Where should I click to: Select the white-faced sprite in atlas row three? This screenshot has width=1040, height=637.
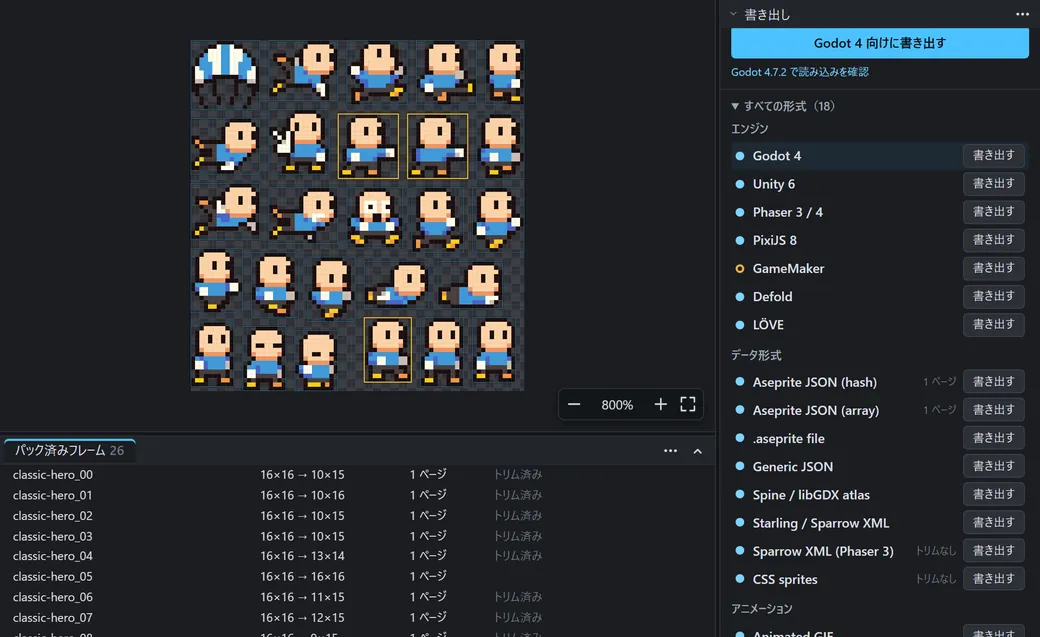[375, 218]
